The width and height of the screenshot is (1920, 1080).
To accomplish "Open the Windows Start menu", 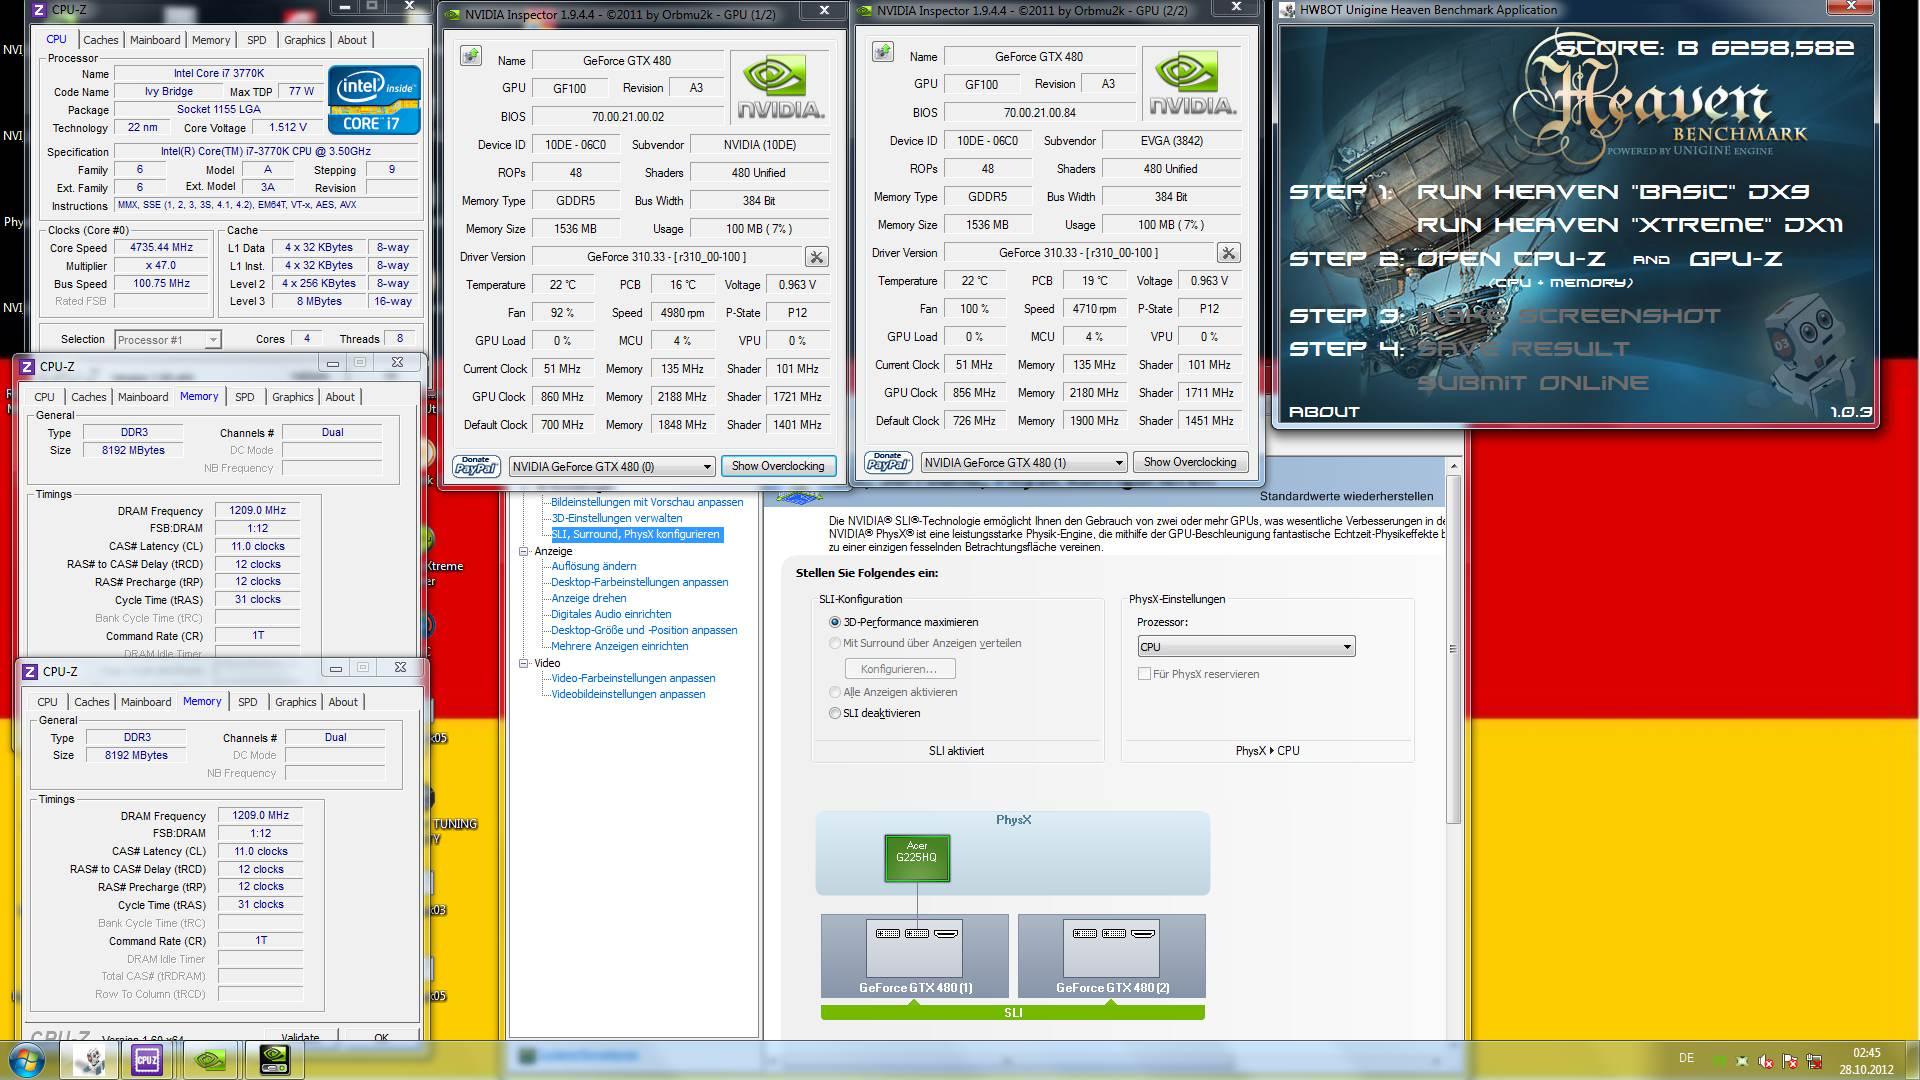I will [x=27, y=1059].
